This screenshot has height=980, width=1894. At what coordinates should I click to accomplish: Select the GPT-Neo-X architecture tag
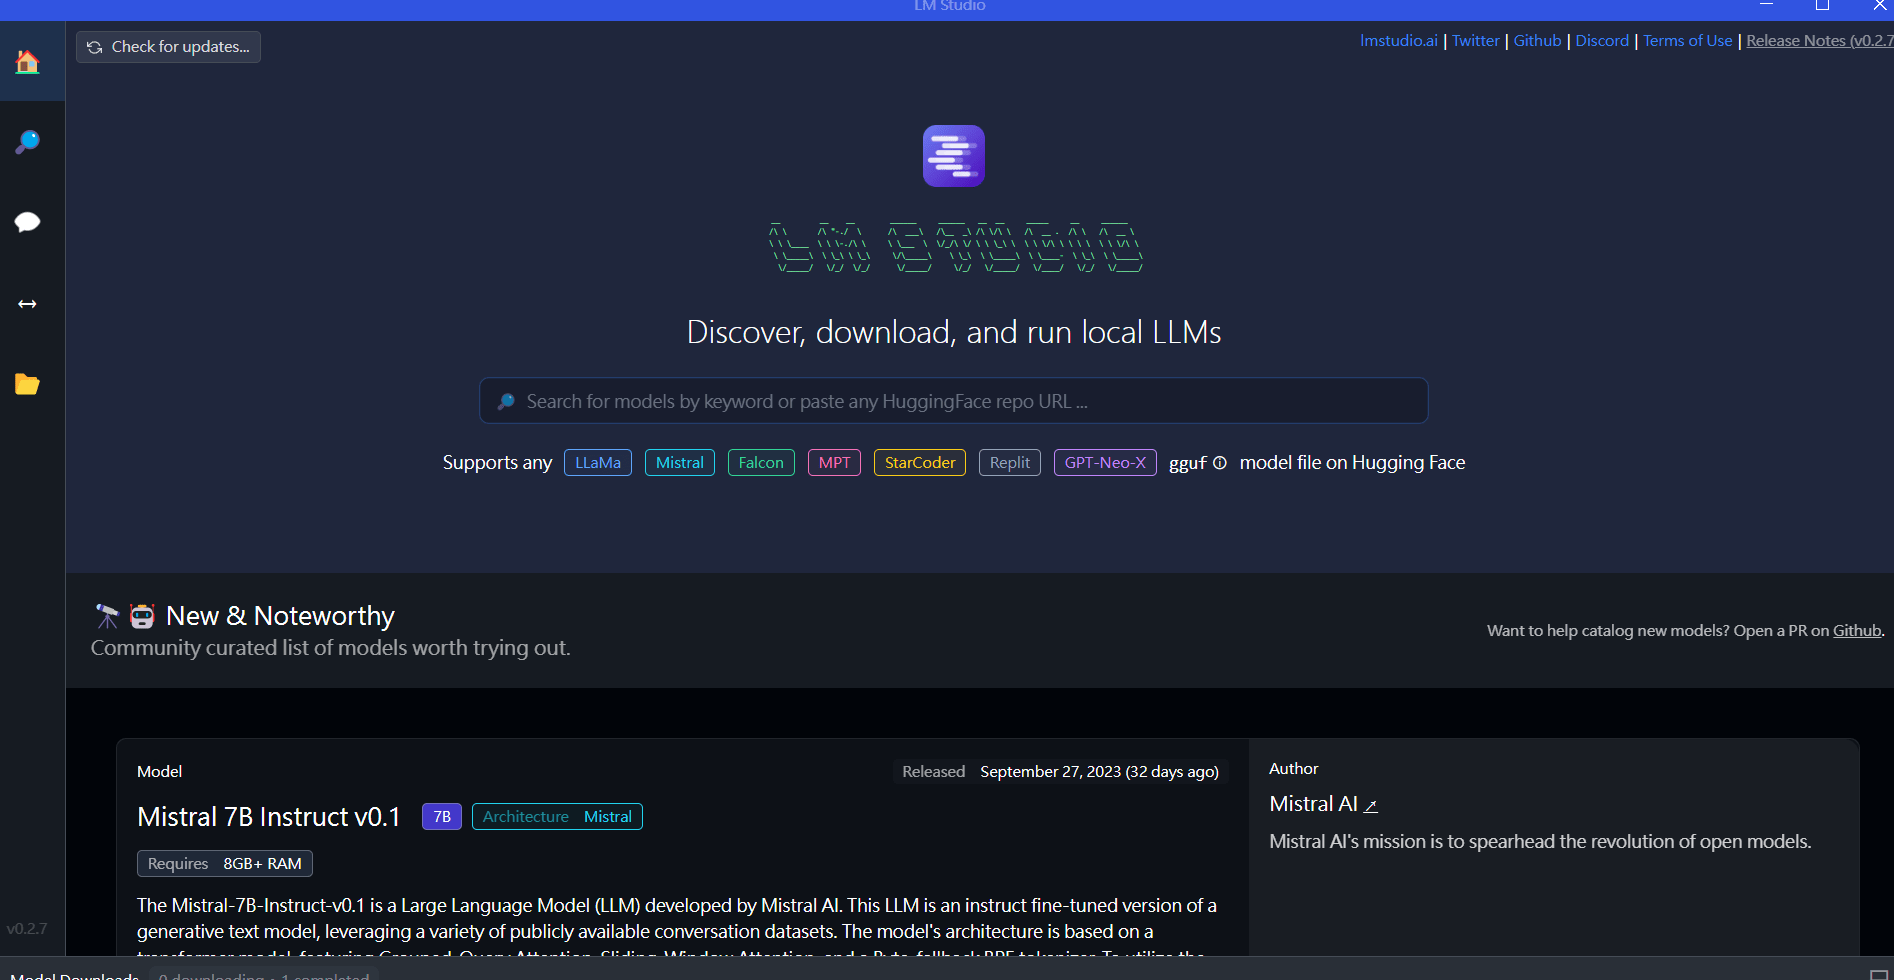[x=1105, y=463]
